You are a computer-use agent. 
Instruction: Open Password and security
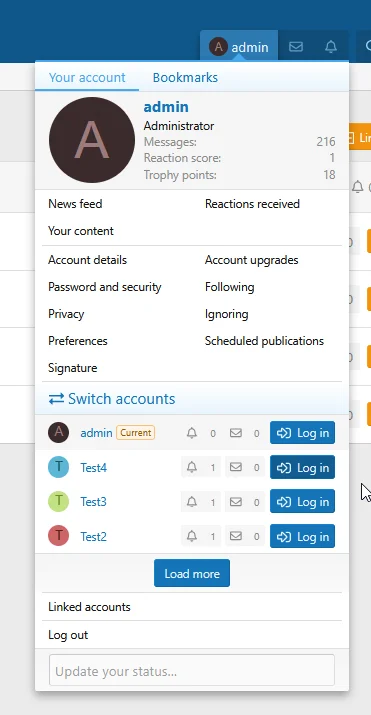tap(105, 287)
